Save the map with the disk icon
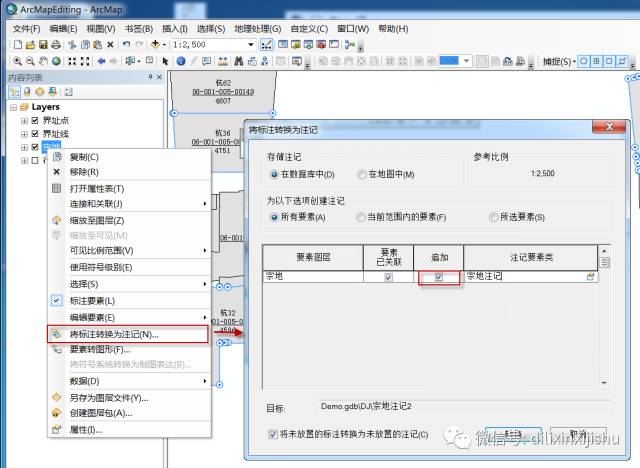This screenshot has height=468, width=640. pos(43,44)
